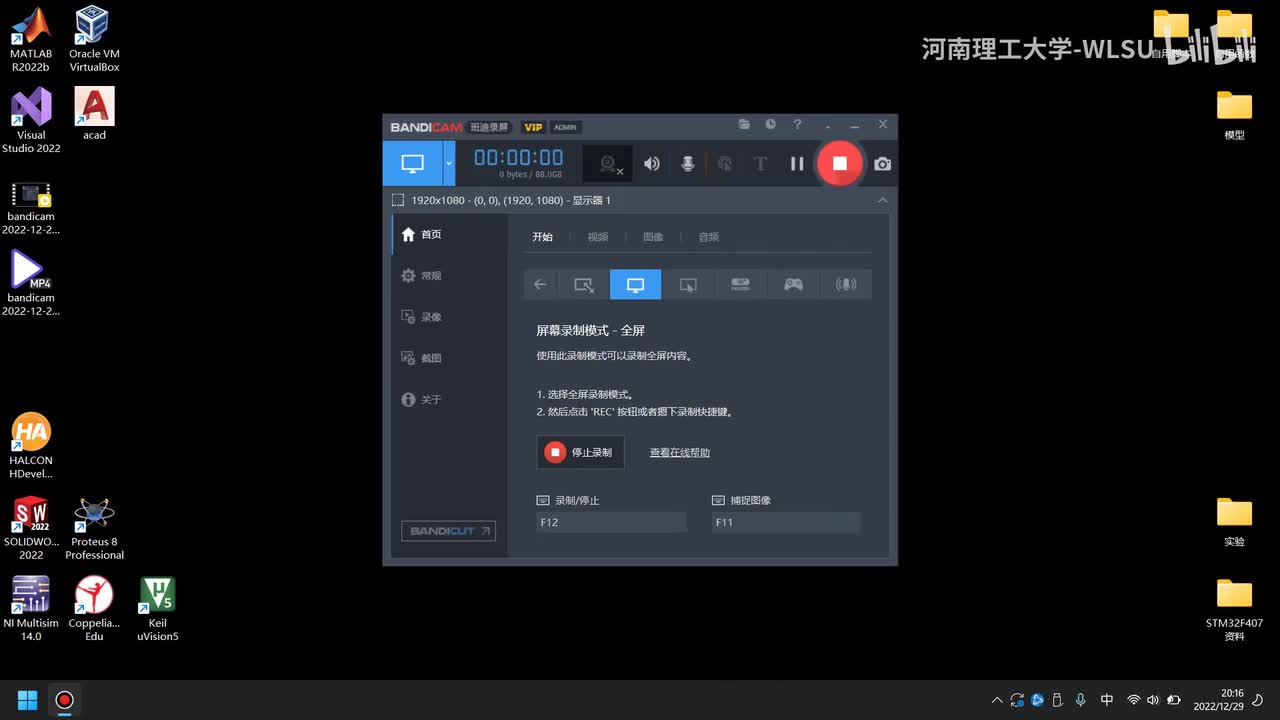Switch to the 图像 tab

click(x=653, y=237)
